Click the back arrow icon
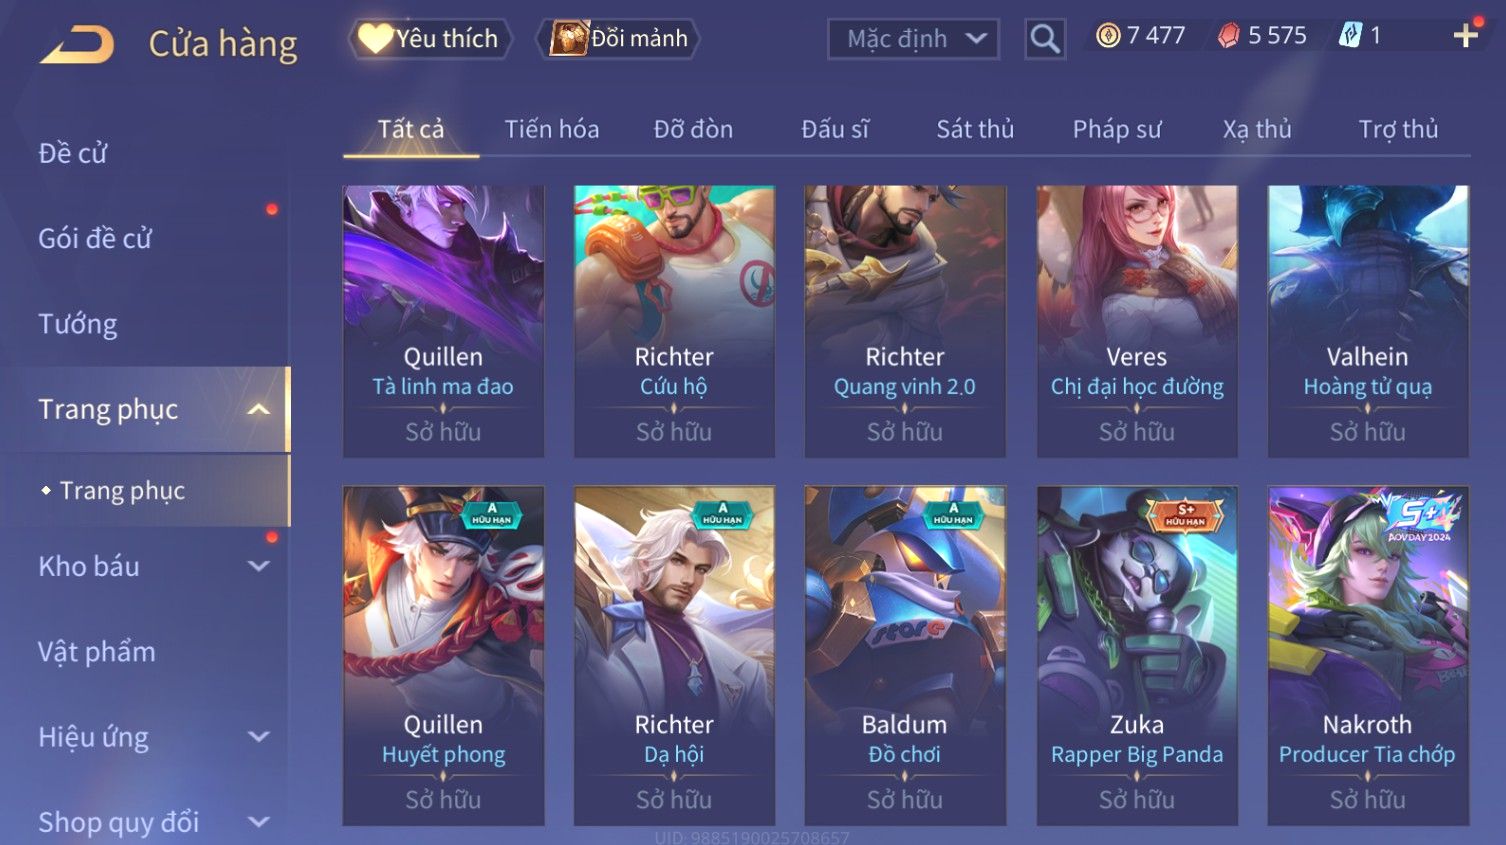 point(77,45)
